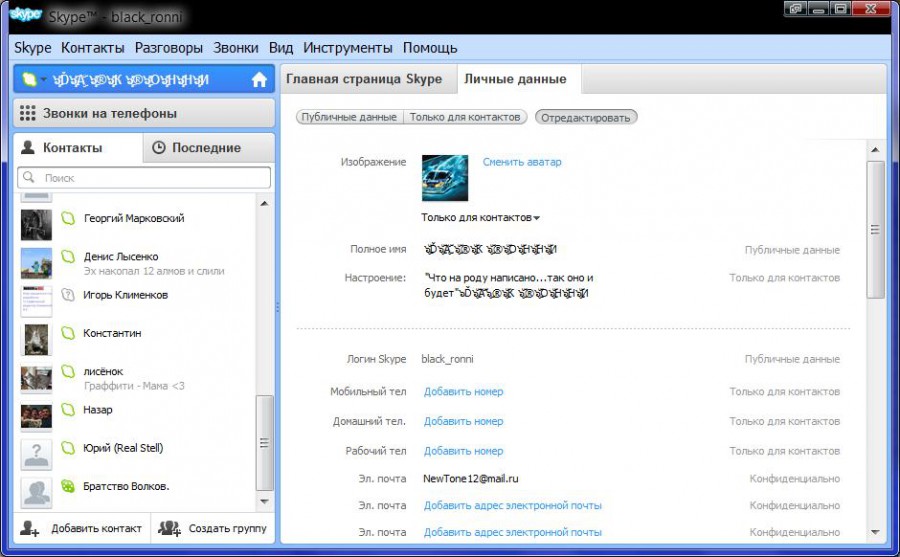Open the Звонки menu

(236, 48)
